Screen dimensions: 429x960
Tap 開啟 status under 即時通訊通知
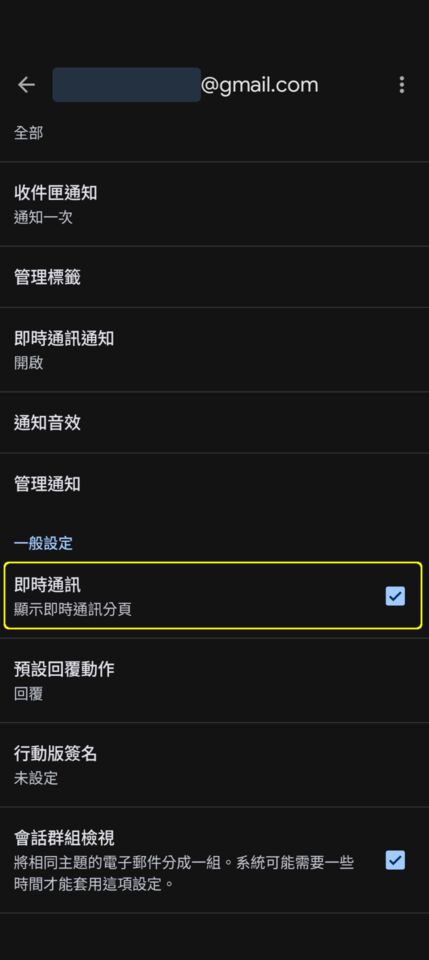tap(29, 363)
